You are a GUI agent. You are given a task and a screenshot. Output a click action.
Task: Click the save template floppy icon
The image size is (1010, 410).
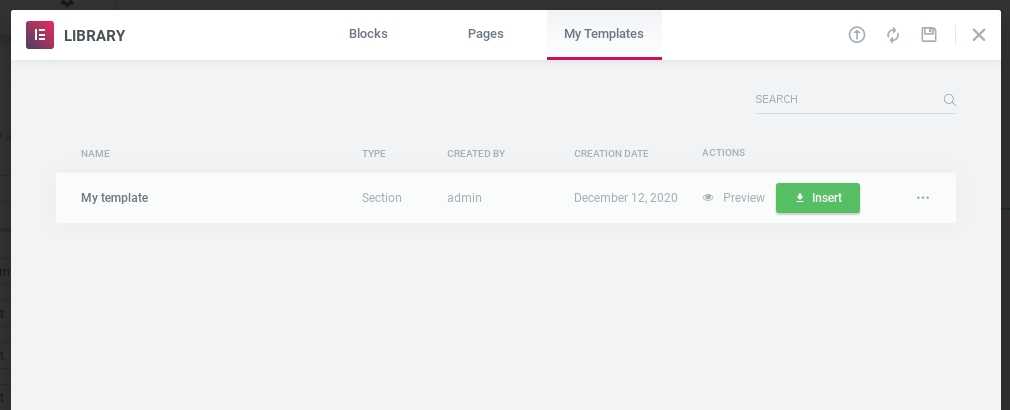tap(929, 35)
